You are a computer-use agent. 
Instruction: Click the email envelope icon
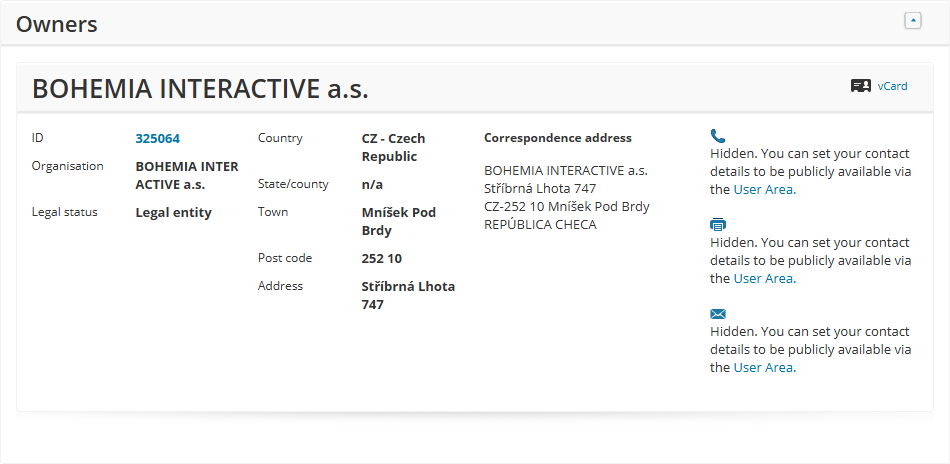pyautogui.click(x=718, y=314)
